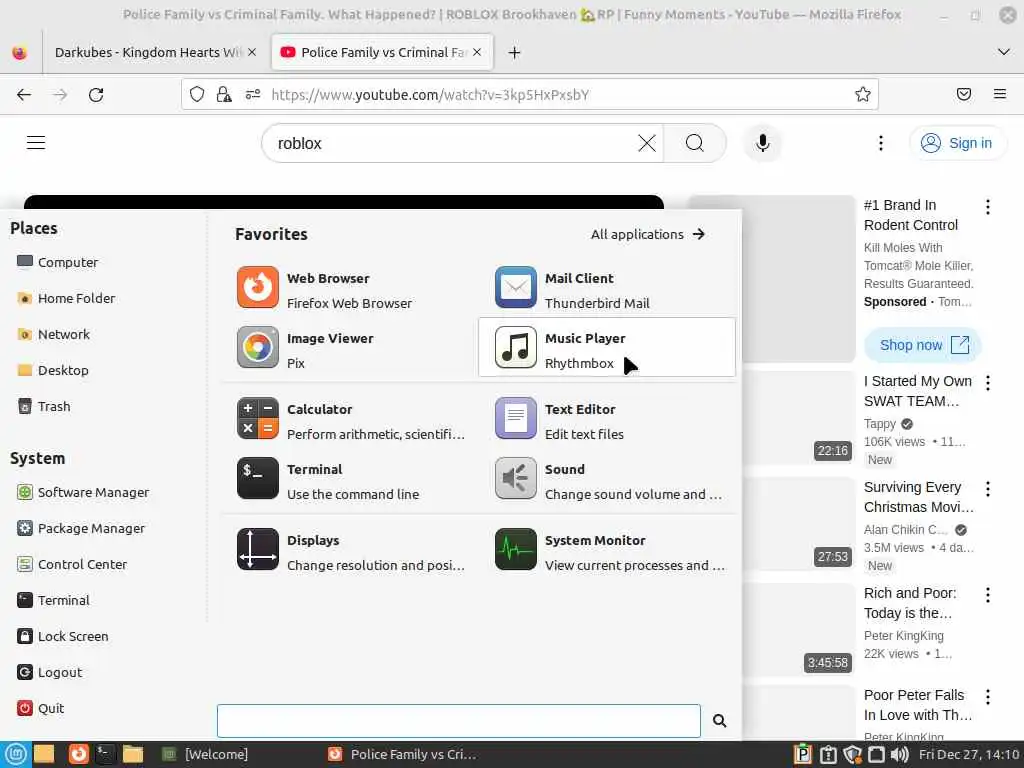This screenshot has width=1024, height=768.
Task: Open Trash from Places
Action: coord(44,406)
